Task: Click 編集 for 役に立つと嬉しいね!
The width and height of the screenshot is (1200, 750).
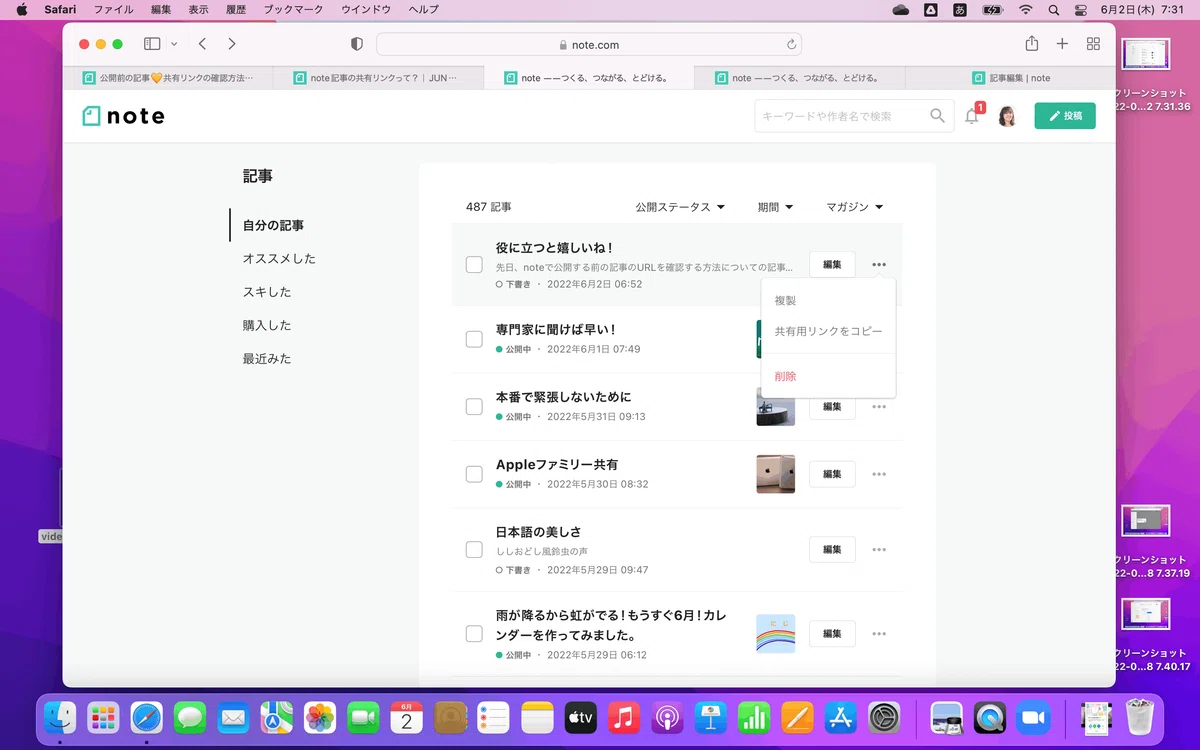Action: coord(832,265)
